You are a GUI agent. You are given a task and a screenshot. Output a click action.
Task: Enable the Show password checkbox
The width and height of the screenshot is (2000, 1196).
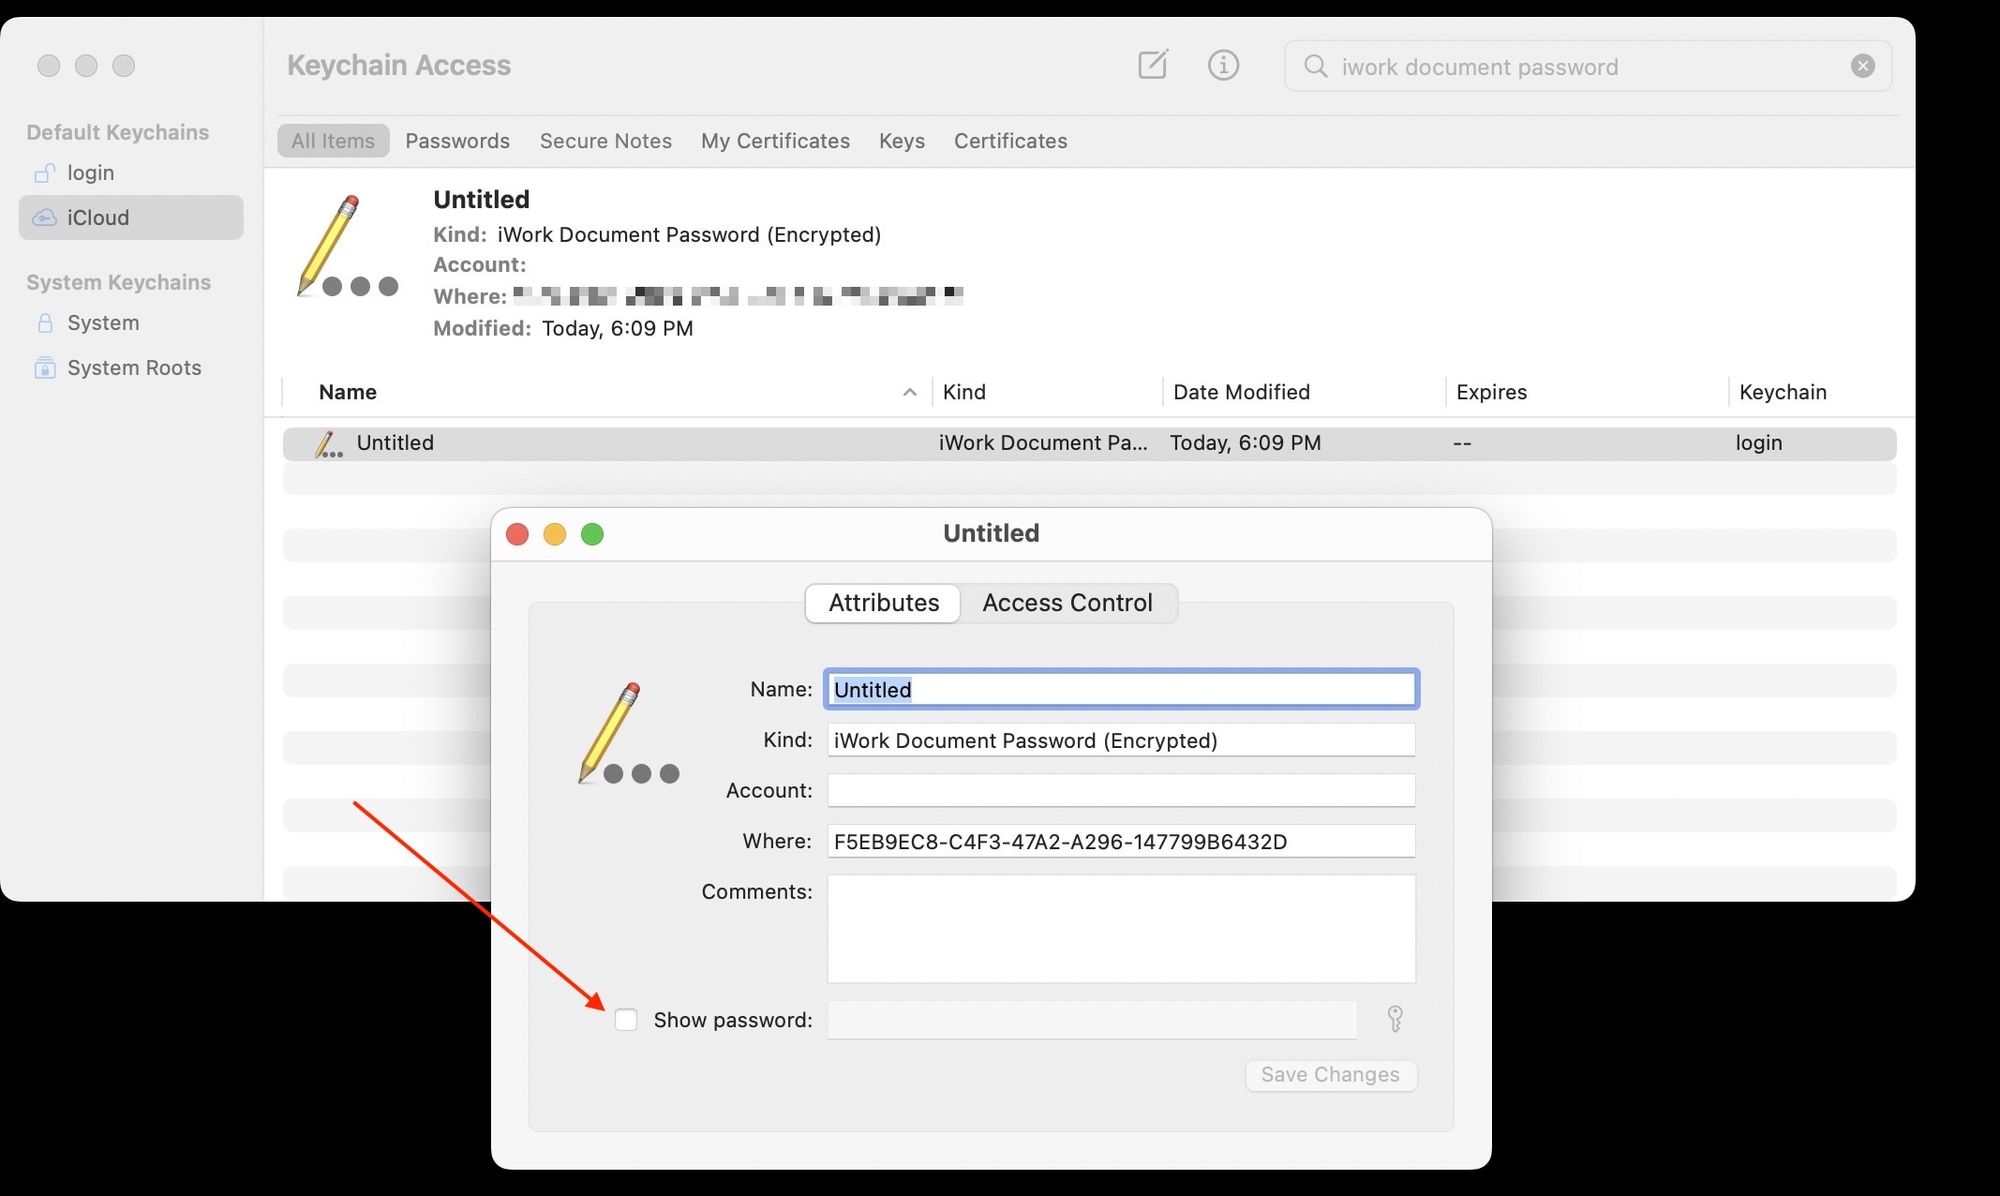[626, 1019]
